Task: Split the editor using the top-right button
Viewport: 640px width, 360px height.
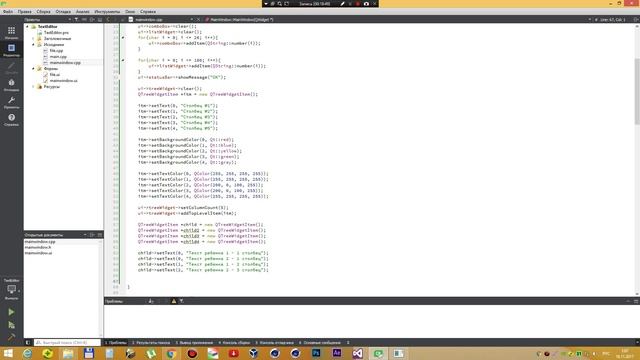Action: point(636,19)
